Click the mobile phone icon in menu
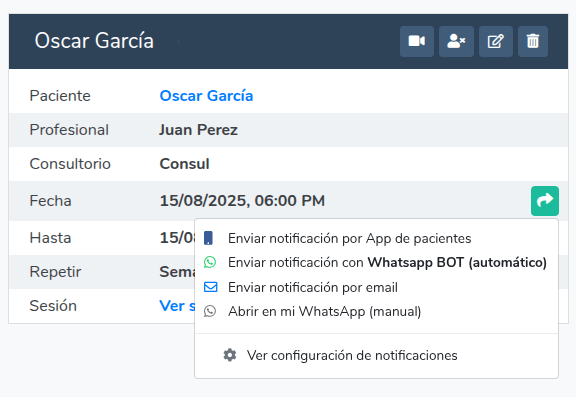This screenshot has width=576, height=397. 208,238
